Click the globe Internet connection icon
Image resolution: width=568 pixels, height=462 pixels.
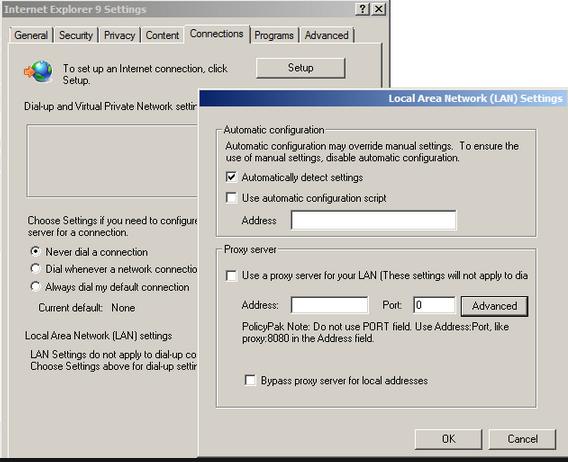click(38, 71)
